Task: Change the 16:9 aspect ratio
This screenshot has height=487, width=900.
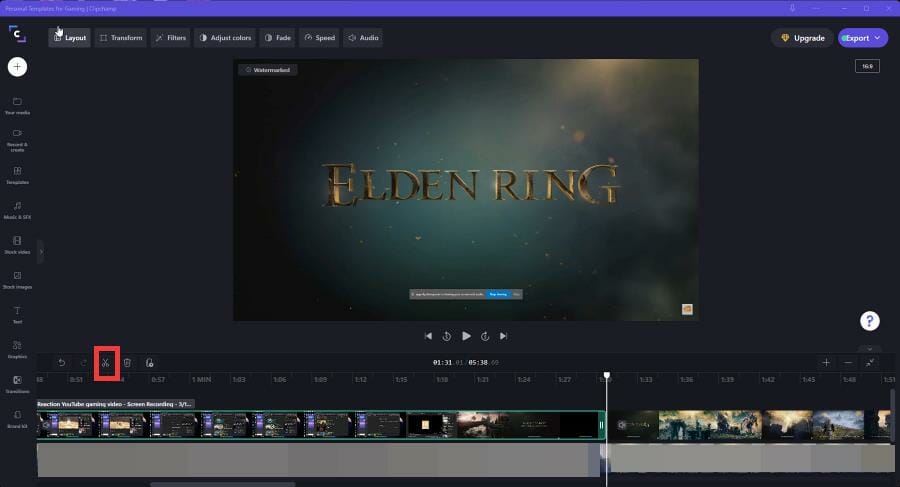Action: 867,66
